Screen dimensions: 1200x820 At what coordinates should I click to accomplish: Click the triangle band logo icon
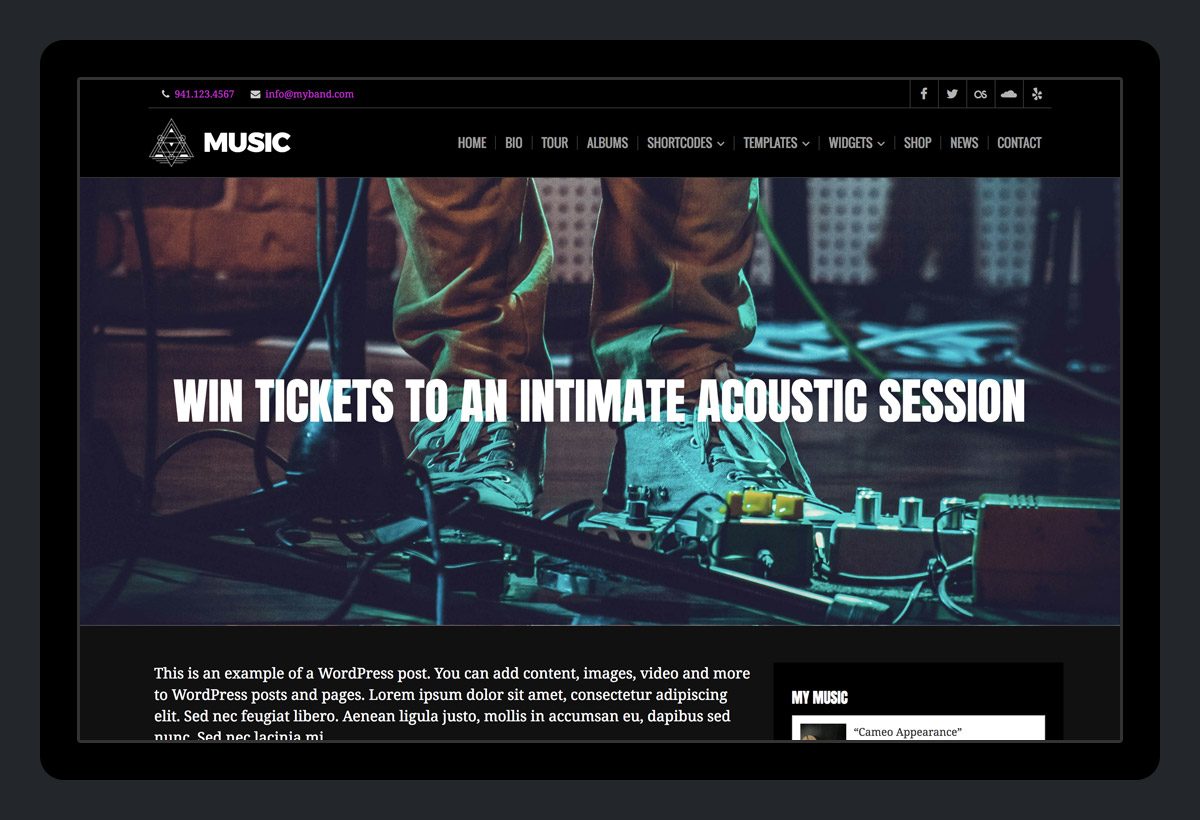click(172, 142)
